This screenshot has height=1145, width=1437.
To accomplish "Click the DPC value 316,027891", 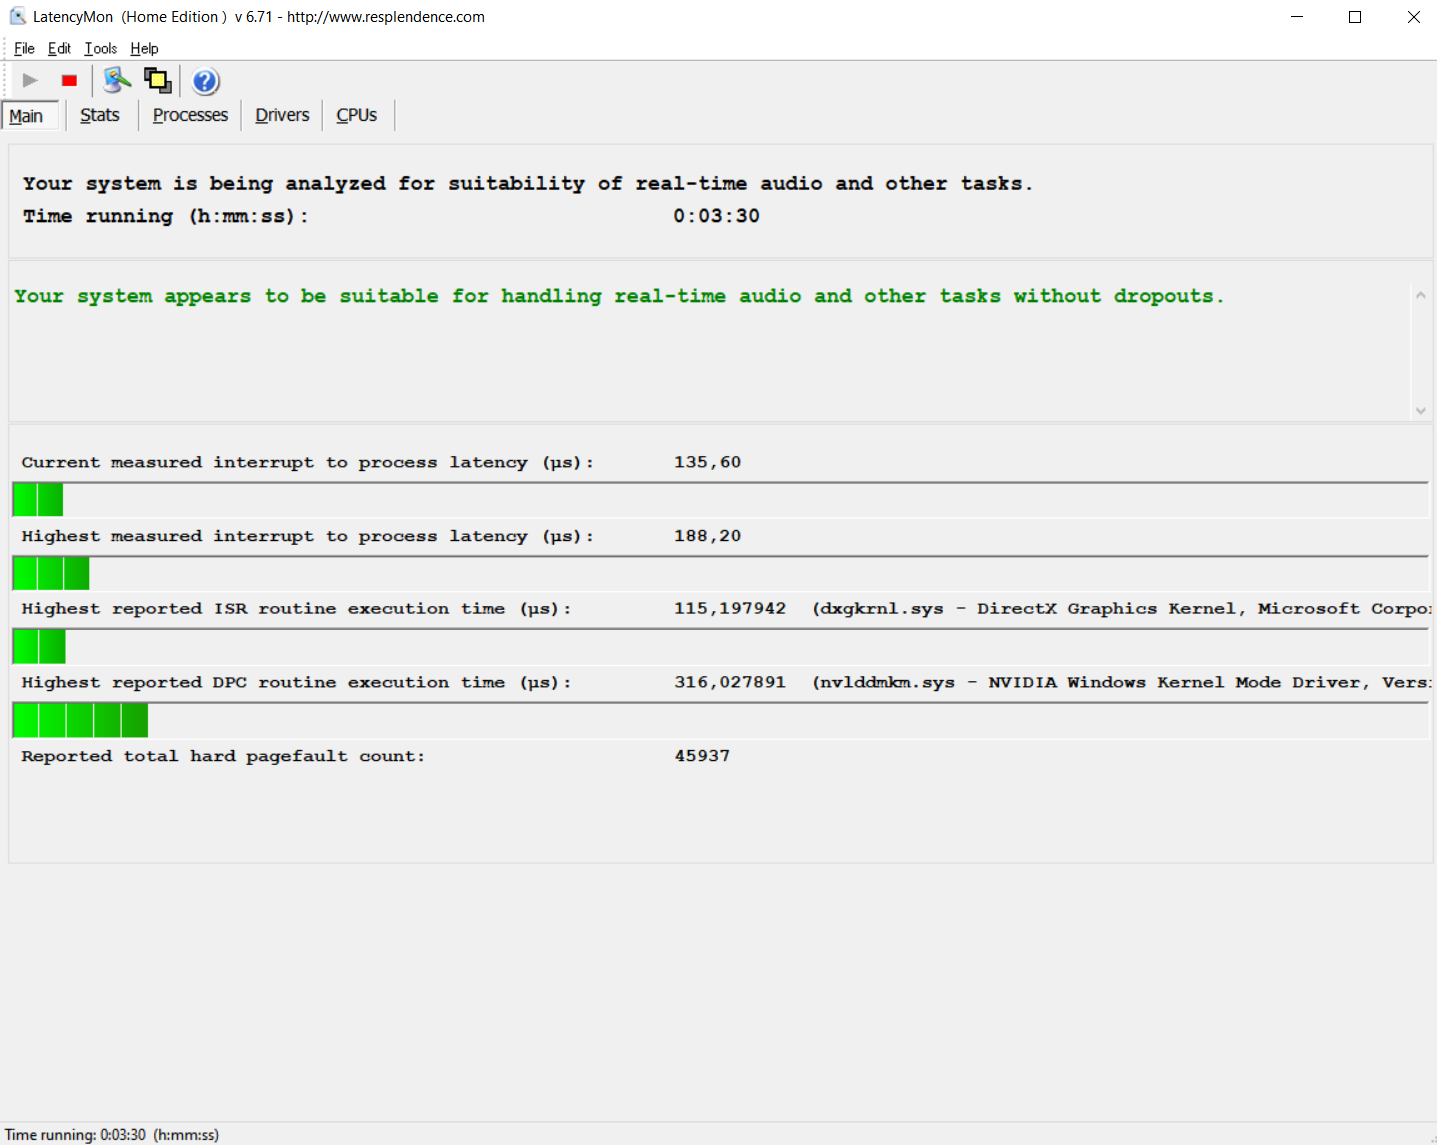I will (730, 682).
